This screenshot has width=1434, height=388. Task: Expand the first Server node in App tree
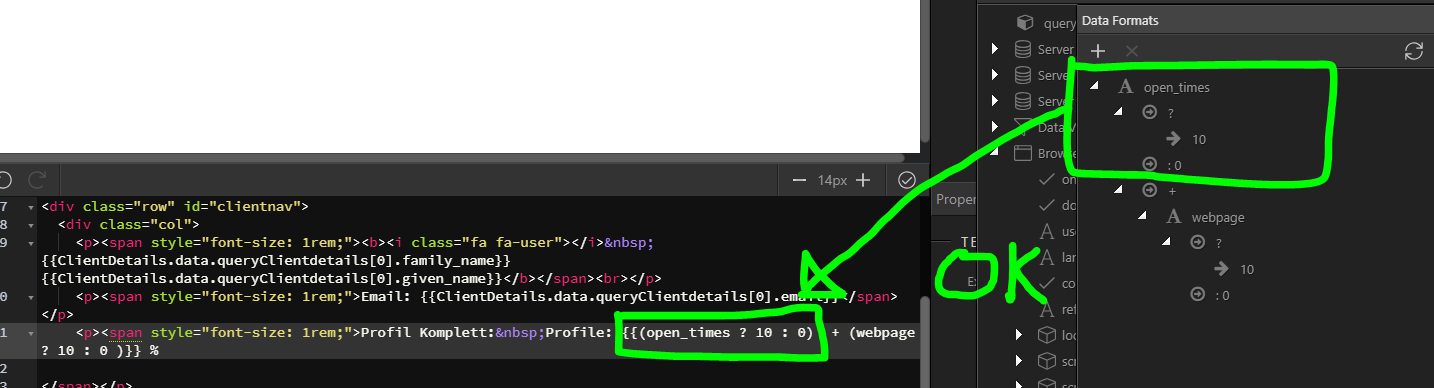click(995, 49)
